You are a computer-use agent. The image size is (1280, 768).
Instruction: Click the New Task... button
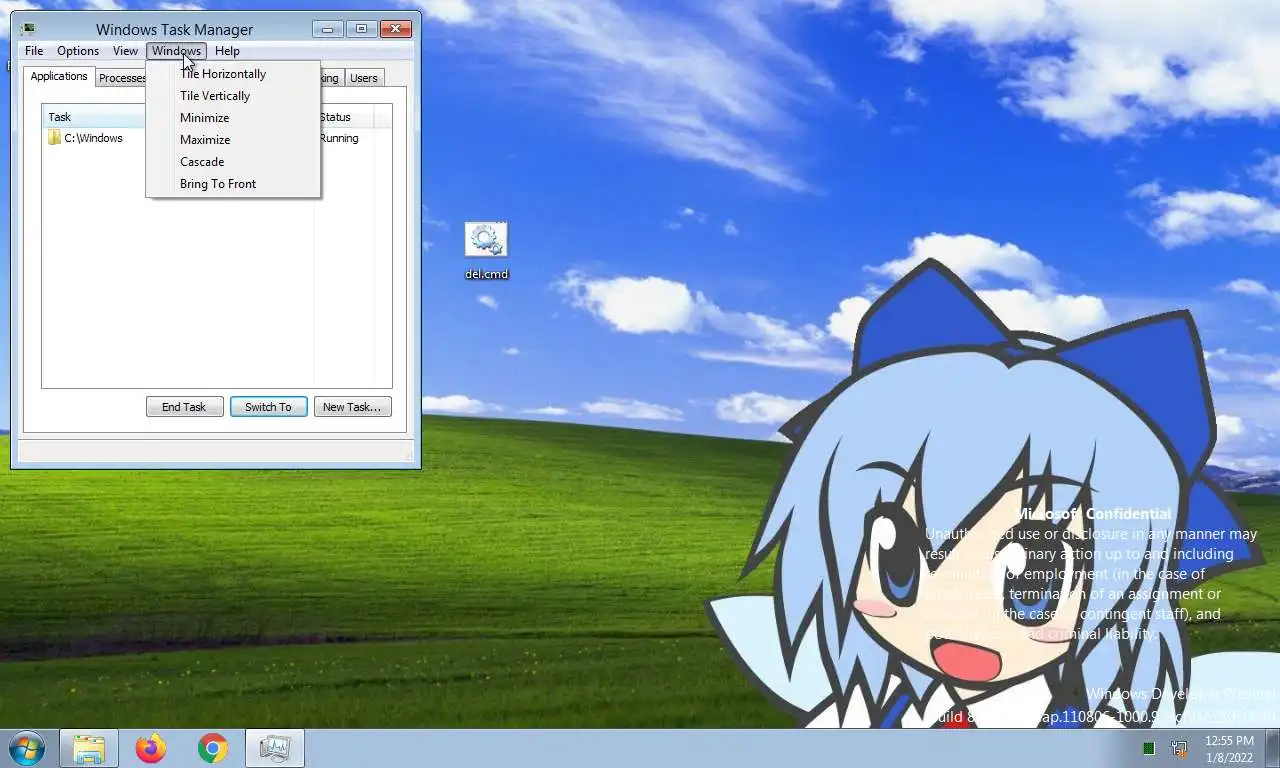tap(352, 407)
